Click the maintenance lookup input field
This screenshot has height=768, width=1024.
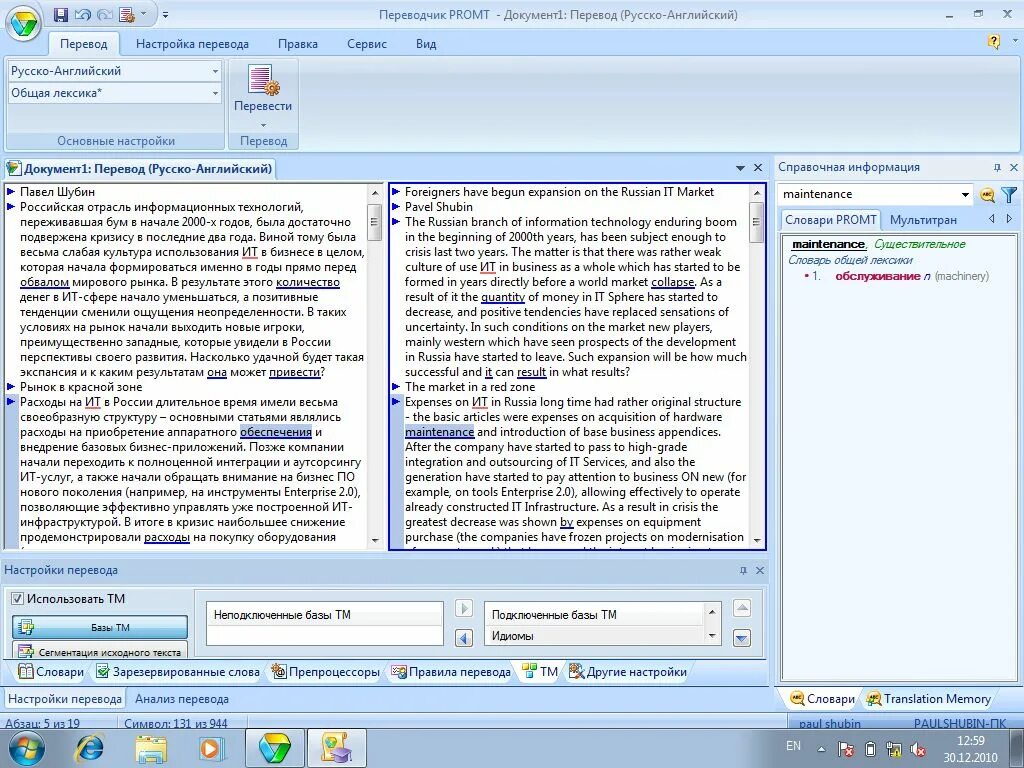[x=868, y=194]
